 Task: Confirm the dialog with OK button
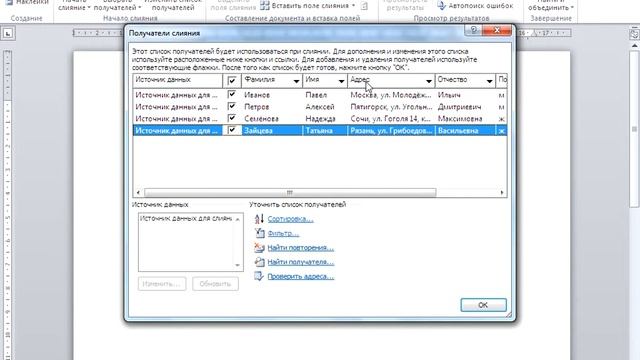[483, 305]
